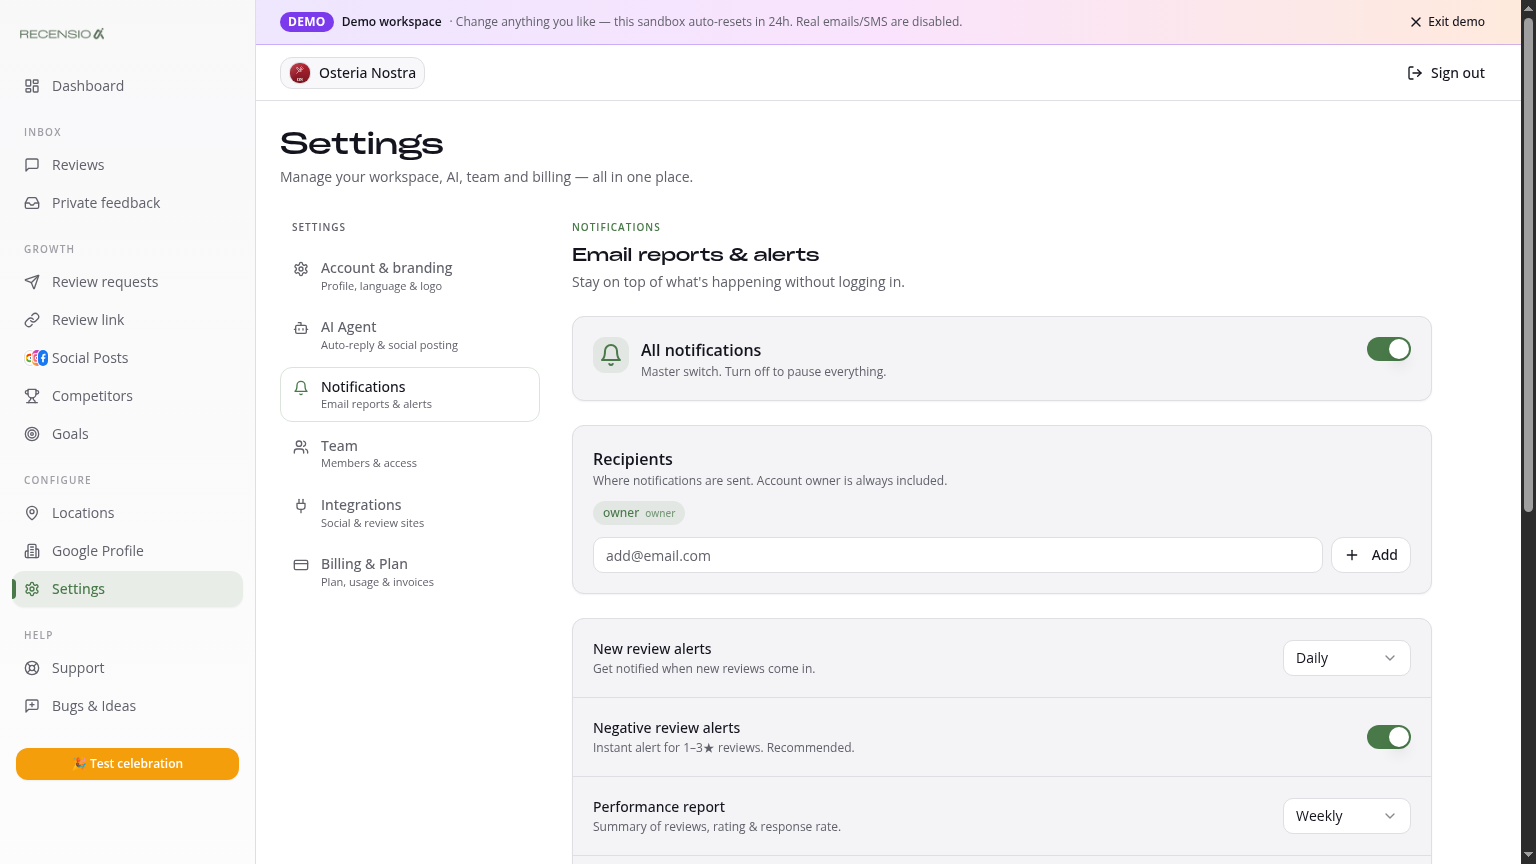The width and height of the screenshot is (1536, 864).
Task: Click the owner recipient chip
Action: (639, 513)
